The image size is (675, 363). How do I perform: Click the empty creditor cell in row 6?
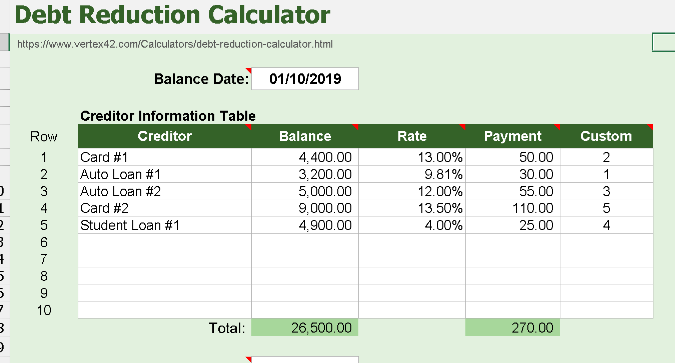[164, 242]
